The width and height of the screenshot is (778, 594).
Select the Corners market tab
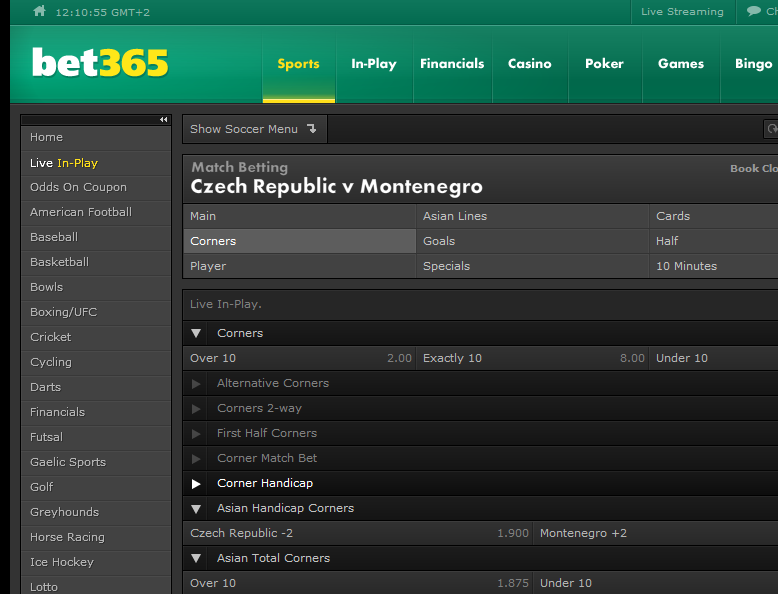pyautogui.click(x=300, y=241)
